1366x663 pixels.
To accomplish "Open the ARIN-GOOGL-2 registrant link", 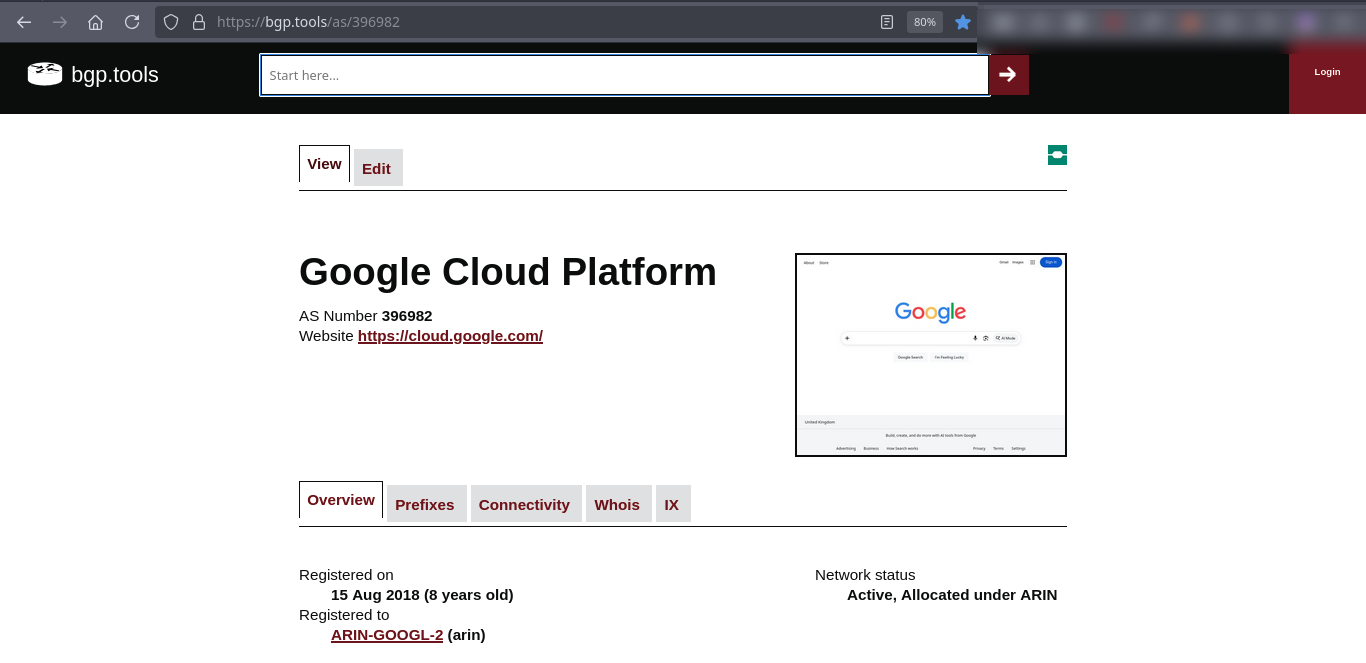I will [x=387, y=635].
